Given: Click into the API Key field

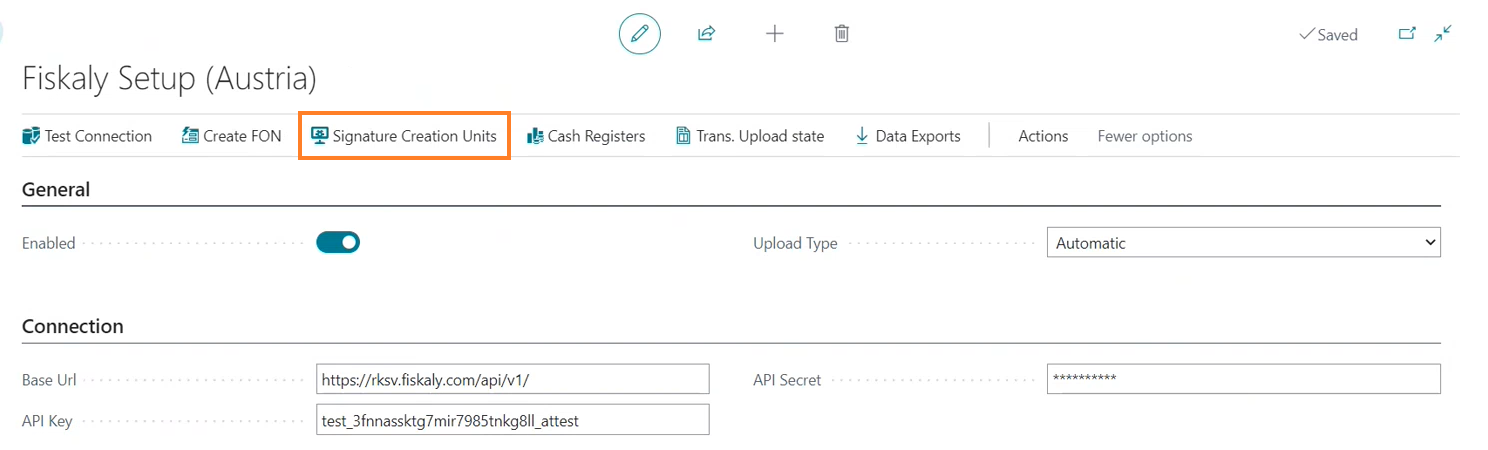Looking at the screenshot, I should (512, 420).
